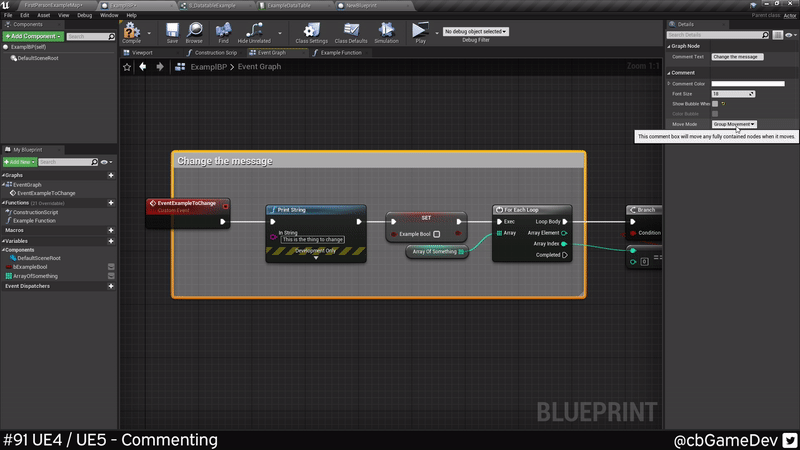Toggle Example Bool checkbox on SET node
This screenshot has width=800, height=450.
pos(437,234)
